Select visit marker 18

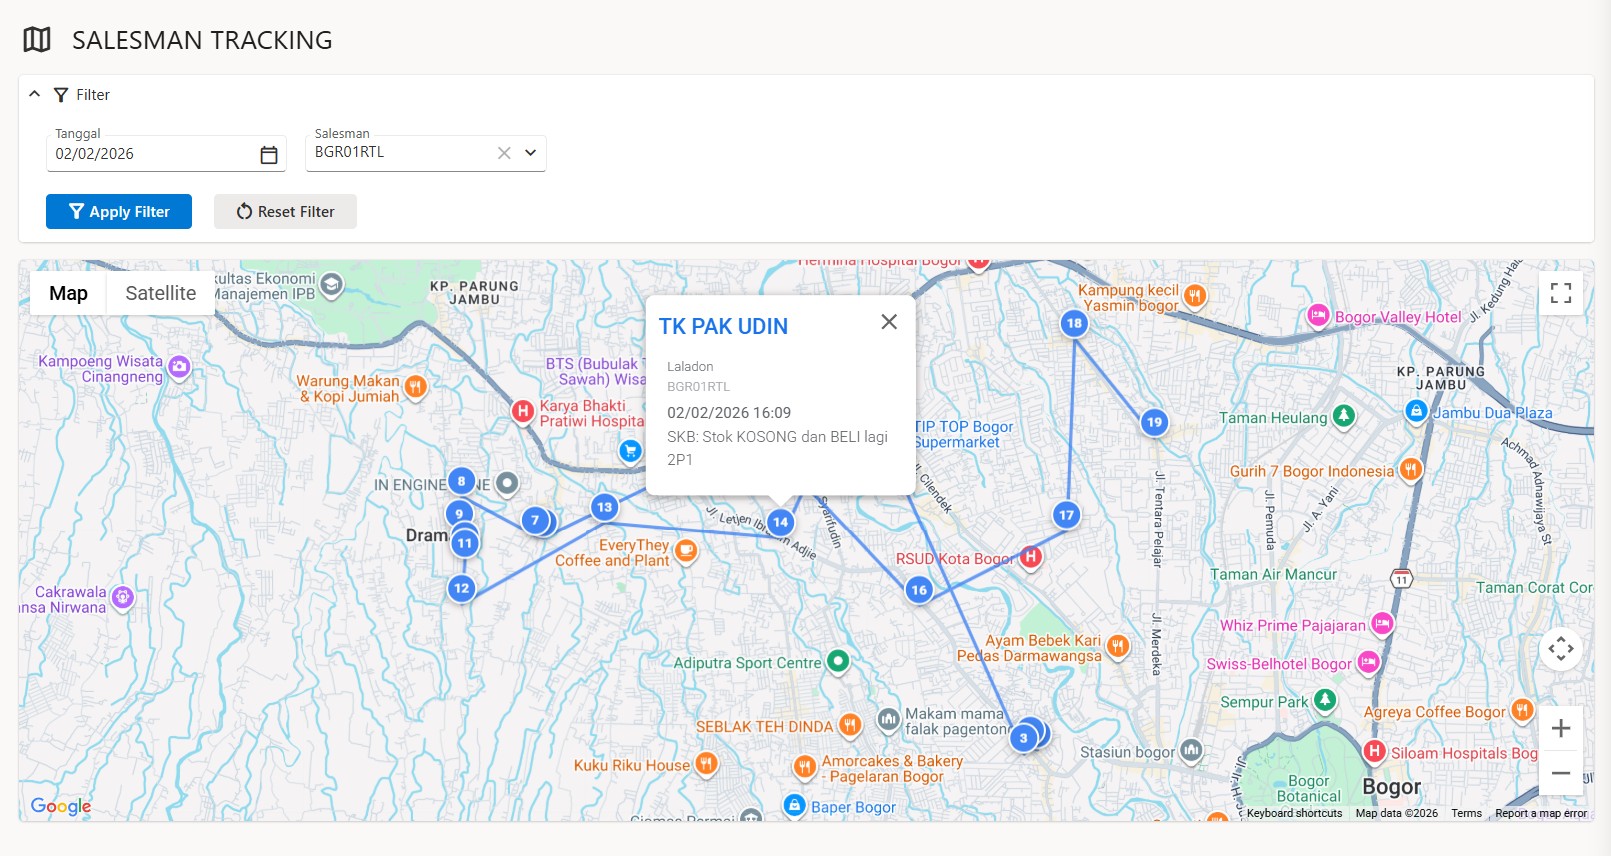[x=1074, y=323]
